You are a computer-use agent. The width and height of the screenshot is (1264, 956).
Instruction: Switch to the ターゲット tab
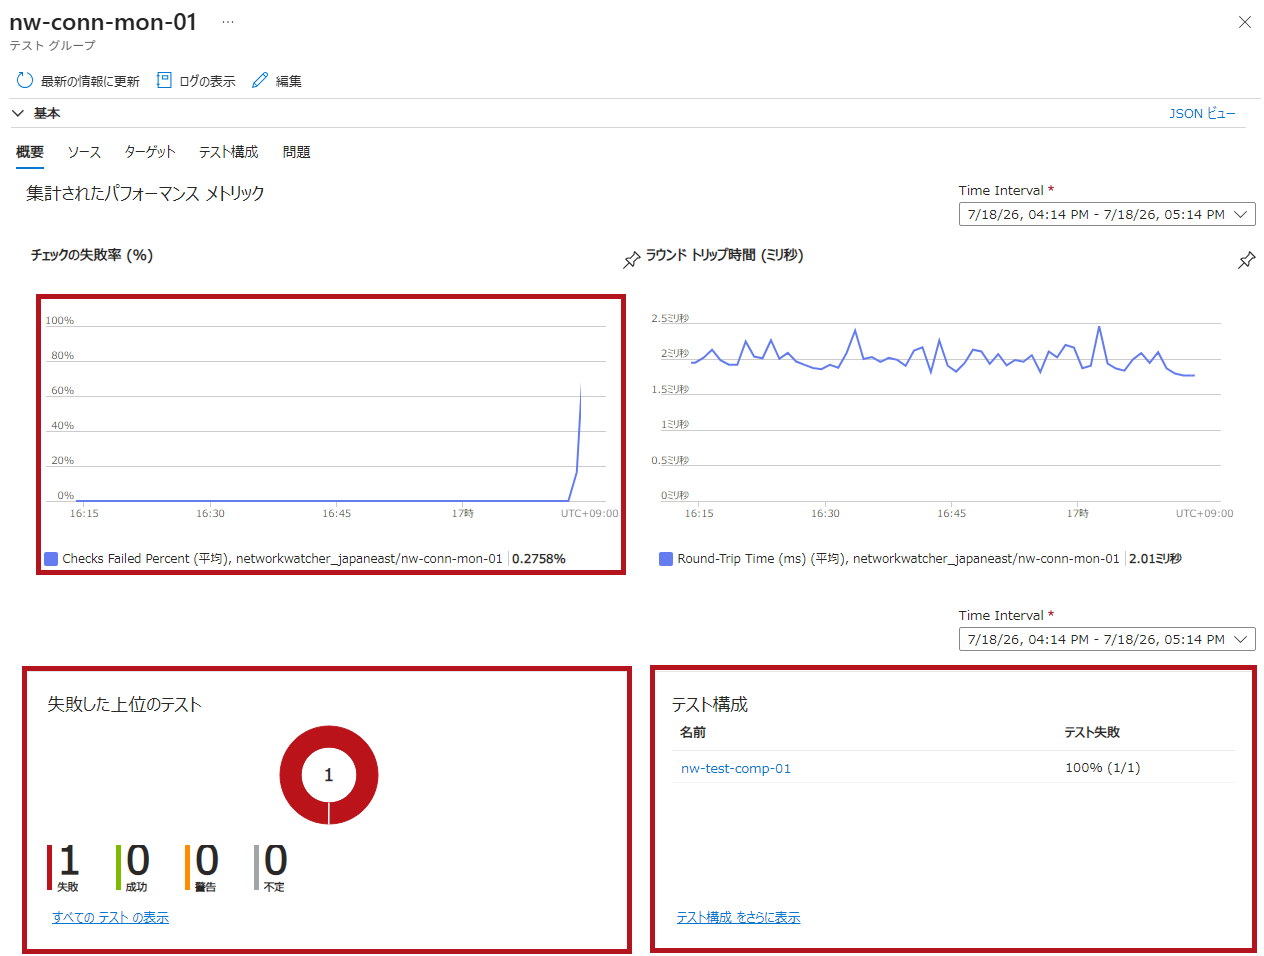click(x=150, y=152)
